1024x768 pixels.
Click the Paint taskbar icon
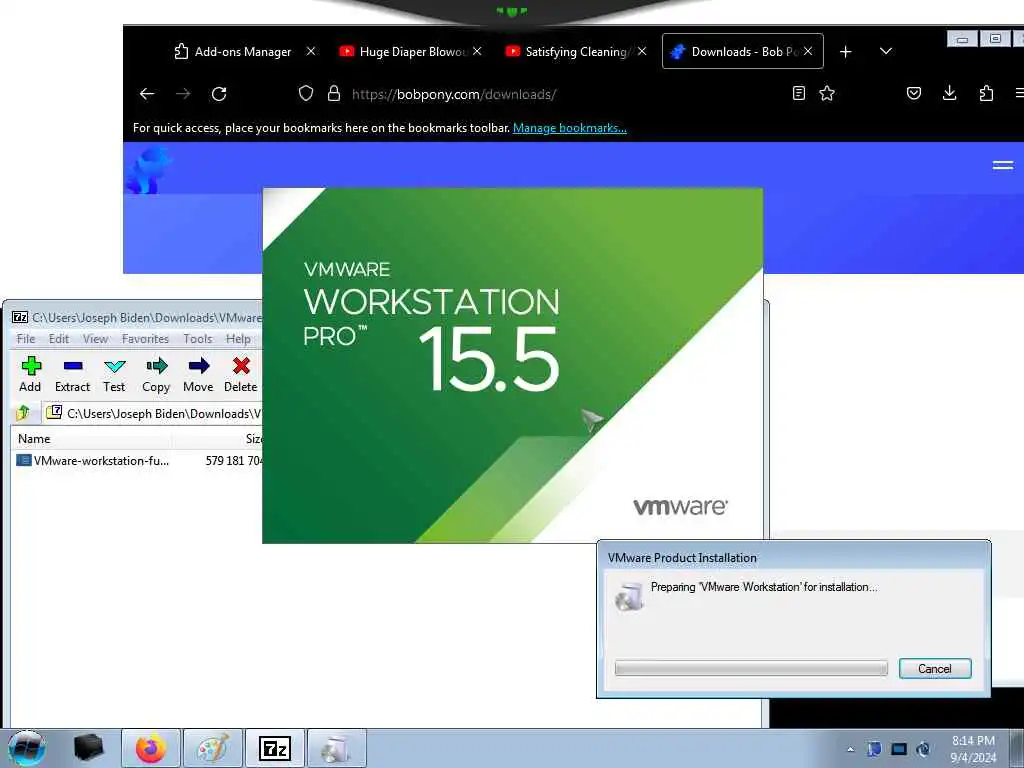pyautogui.click(x=213, y=748)
